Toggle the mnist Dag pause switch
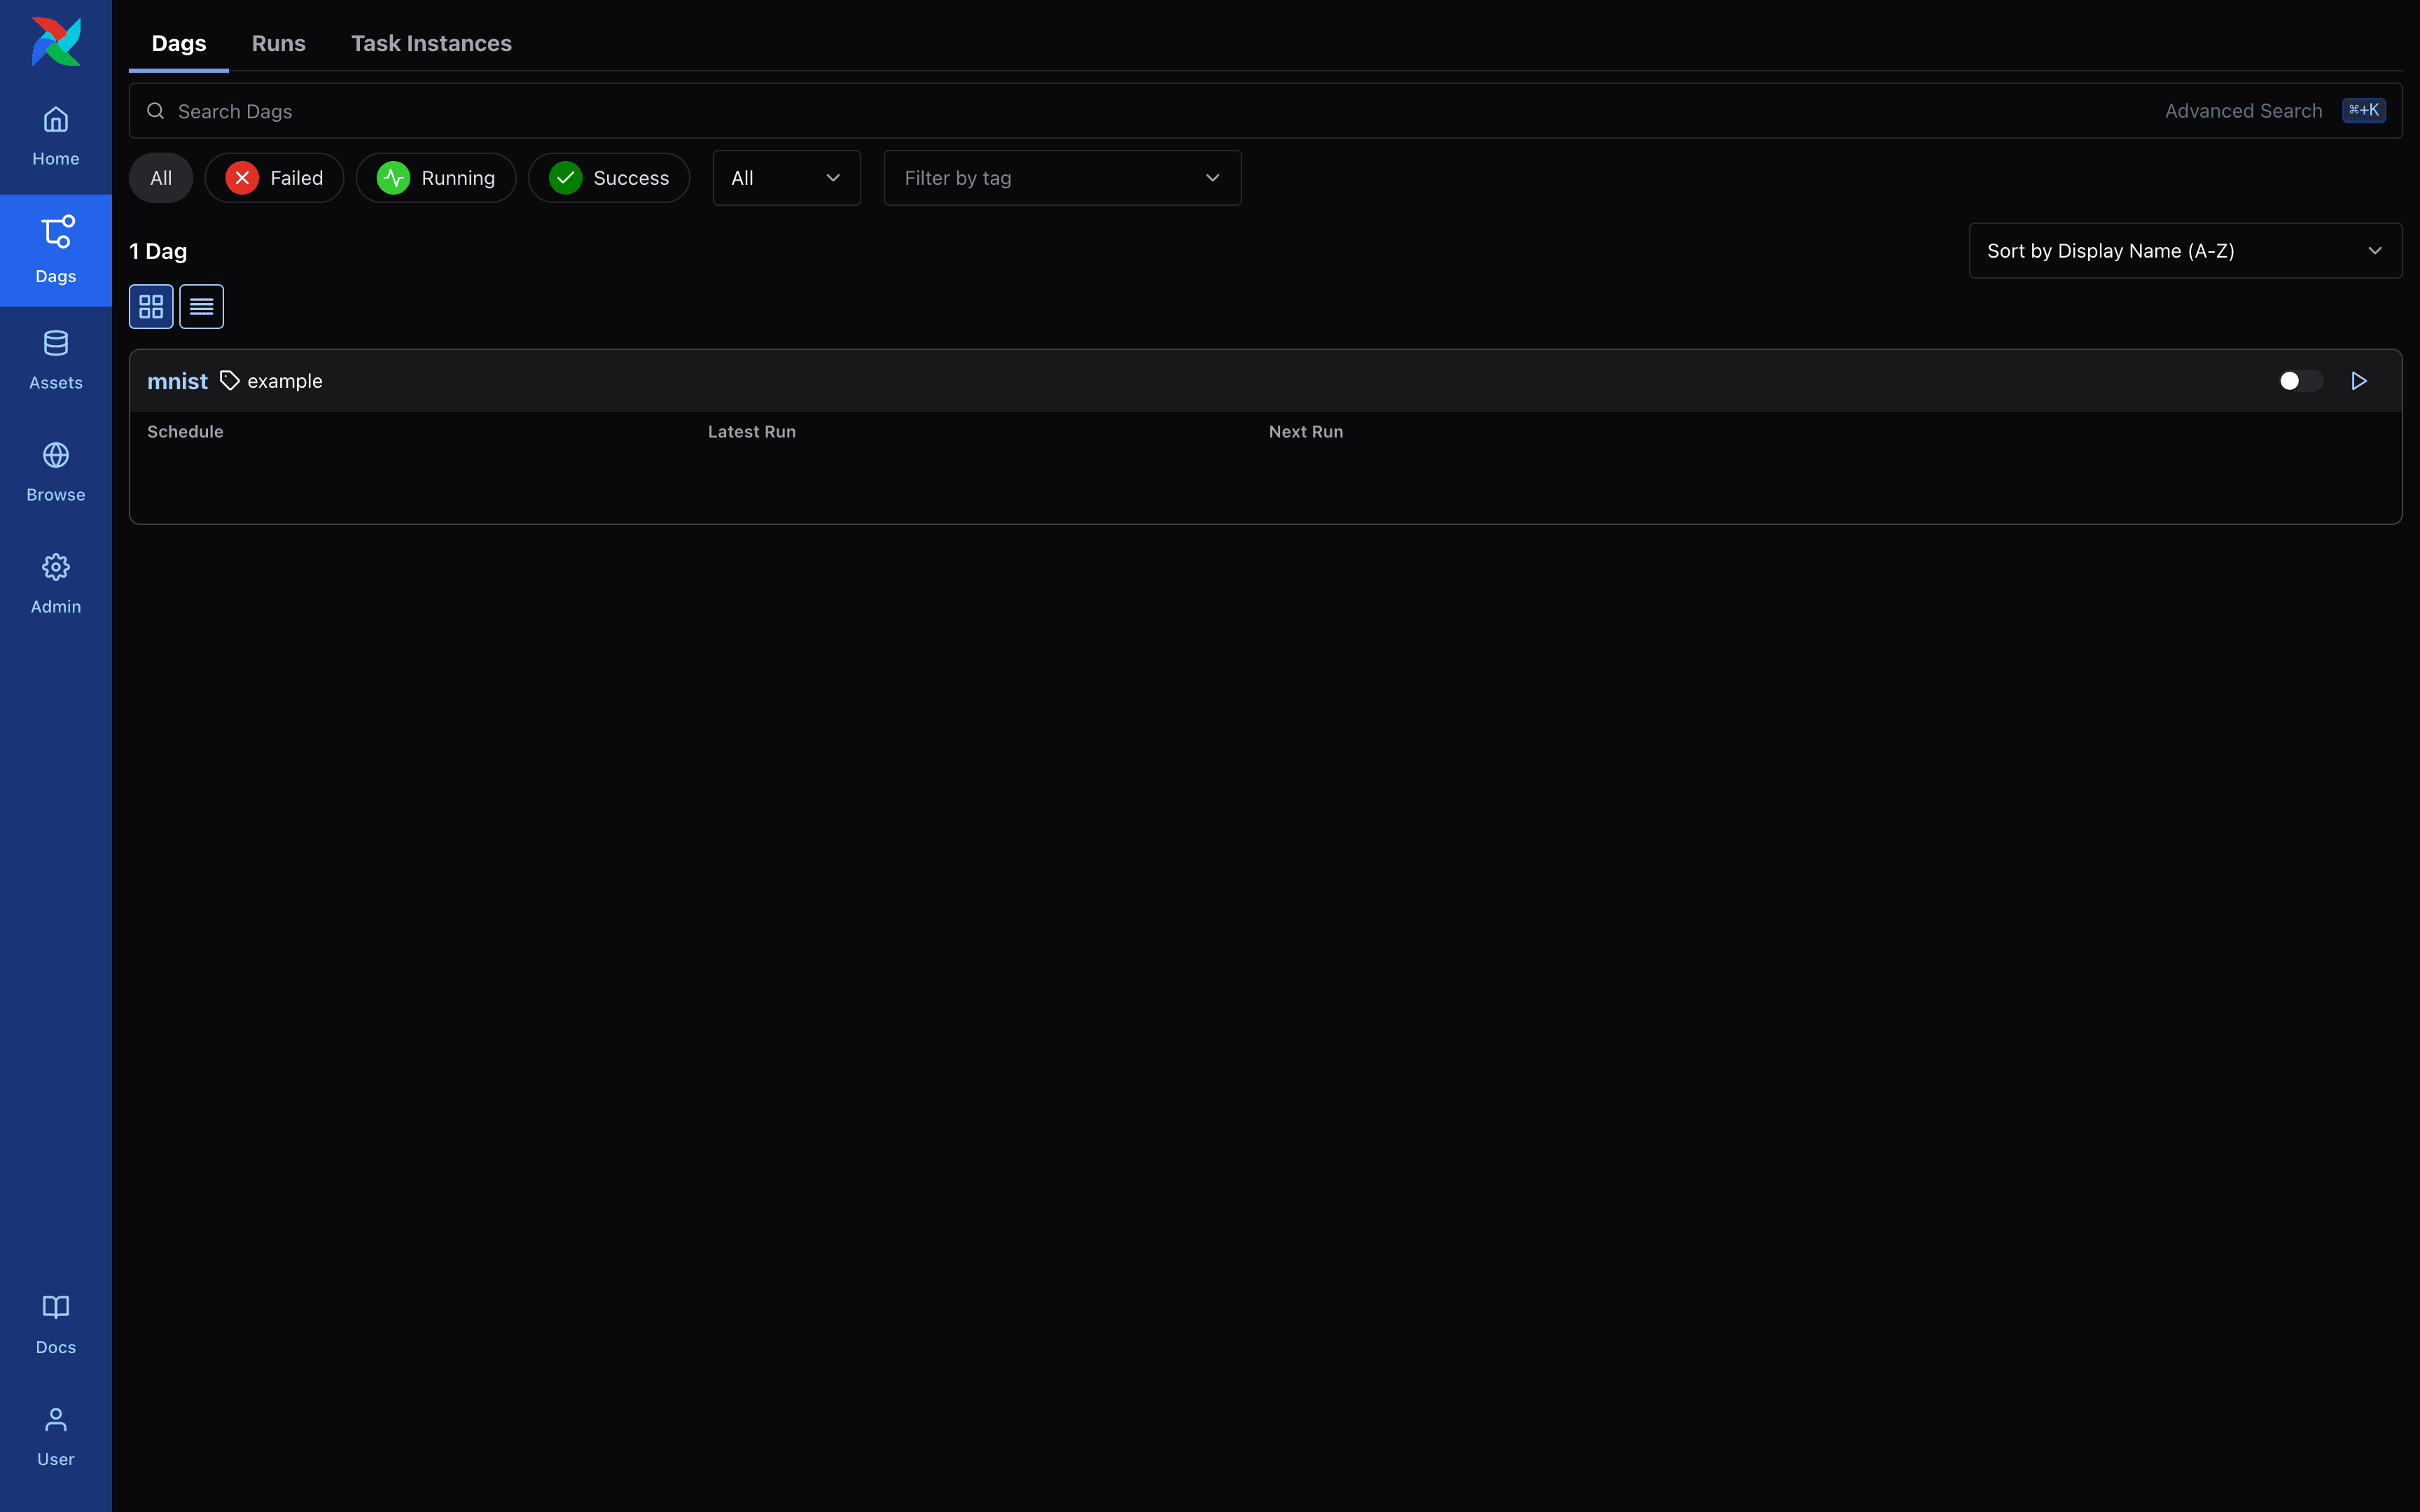The image size is (2420, 1512). coord(2300,381)
